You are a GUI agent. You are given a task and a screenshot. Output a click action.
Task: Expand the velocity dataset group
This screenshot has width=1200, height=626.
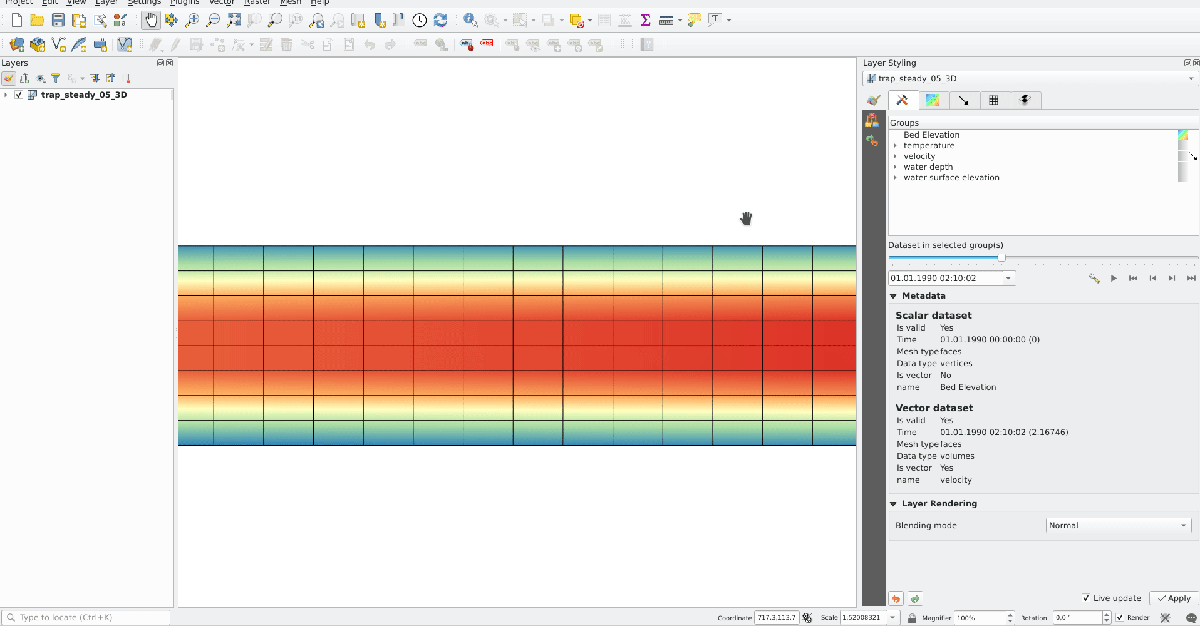tap(895, 157)
